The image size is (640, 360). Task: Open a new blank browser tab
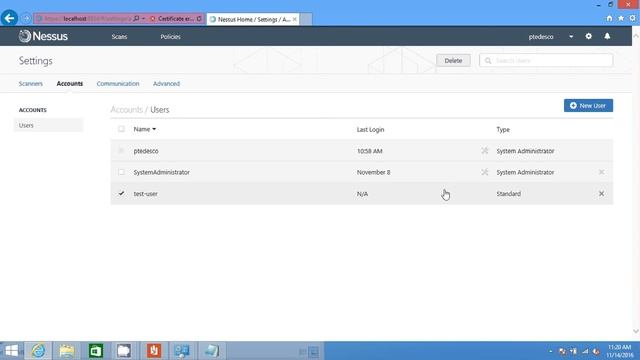pos(306,19)
